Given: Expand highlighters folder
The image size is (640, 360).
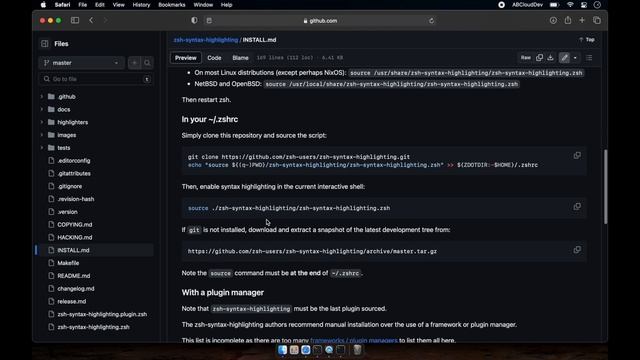Looking at the screenshot, I should pyautogui.click(x=42, y=122).
